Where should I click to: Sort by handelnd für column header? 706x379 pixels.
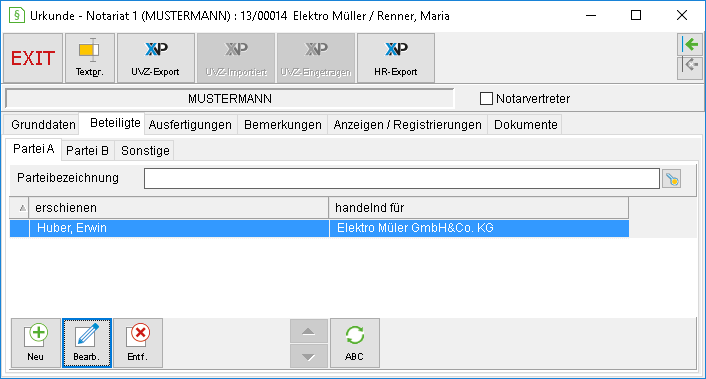click(x=479, y=208)
